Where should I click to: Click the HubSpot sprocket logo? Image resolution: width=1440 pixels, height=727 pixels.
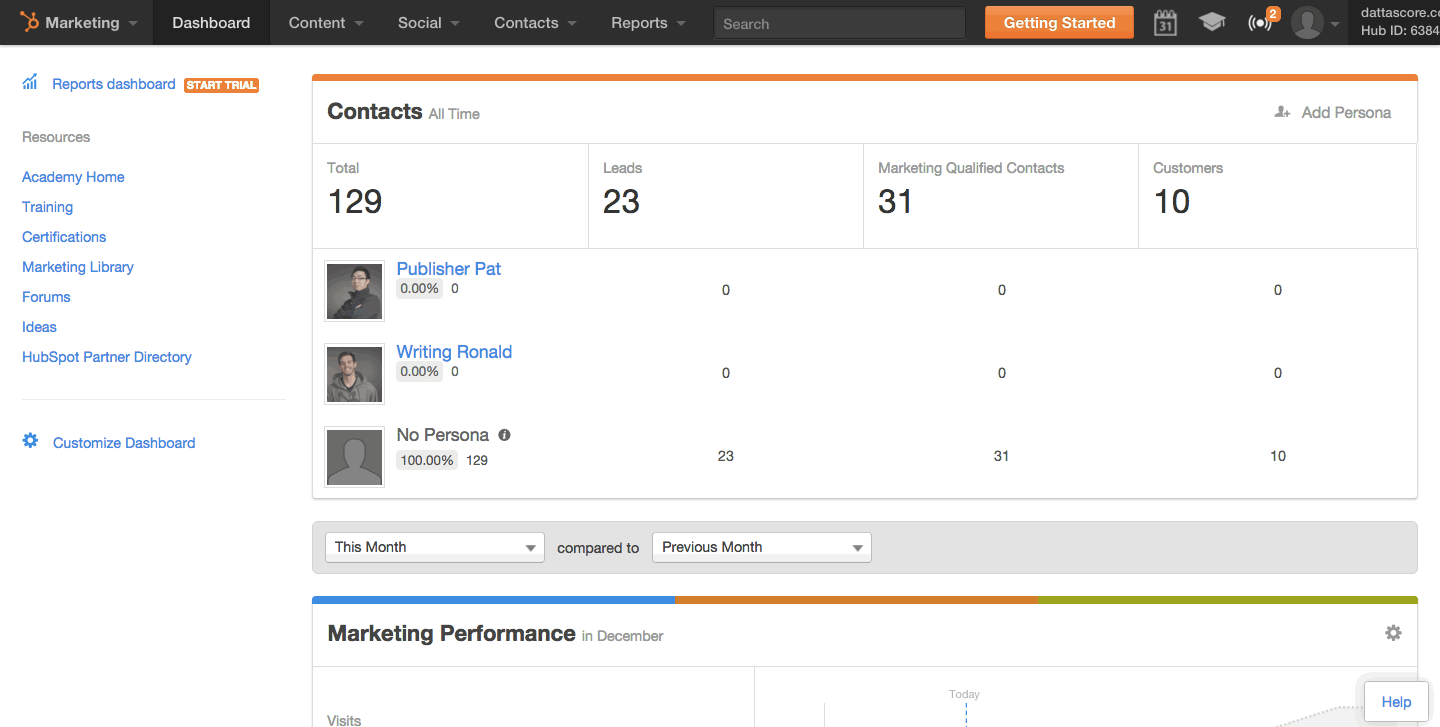pos(29,22)
